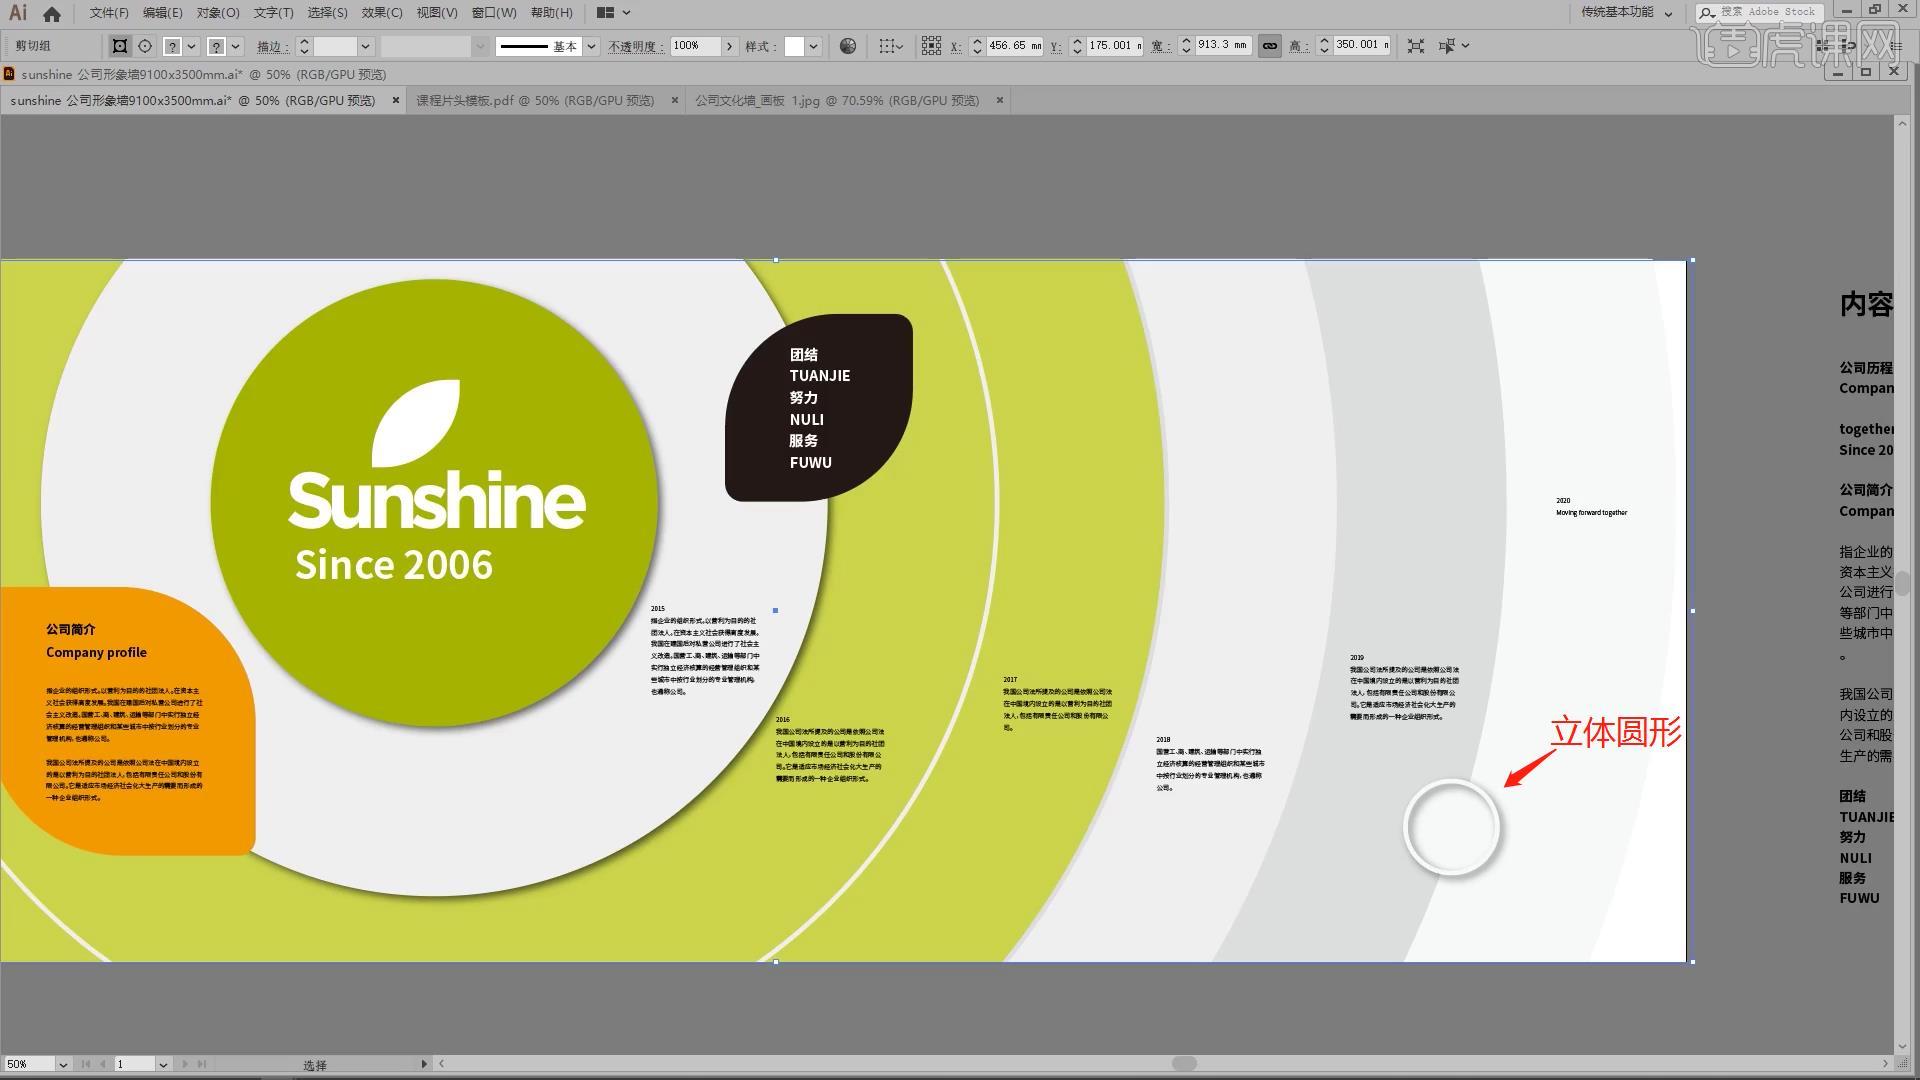Open the 效果(C) menu

381,13
